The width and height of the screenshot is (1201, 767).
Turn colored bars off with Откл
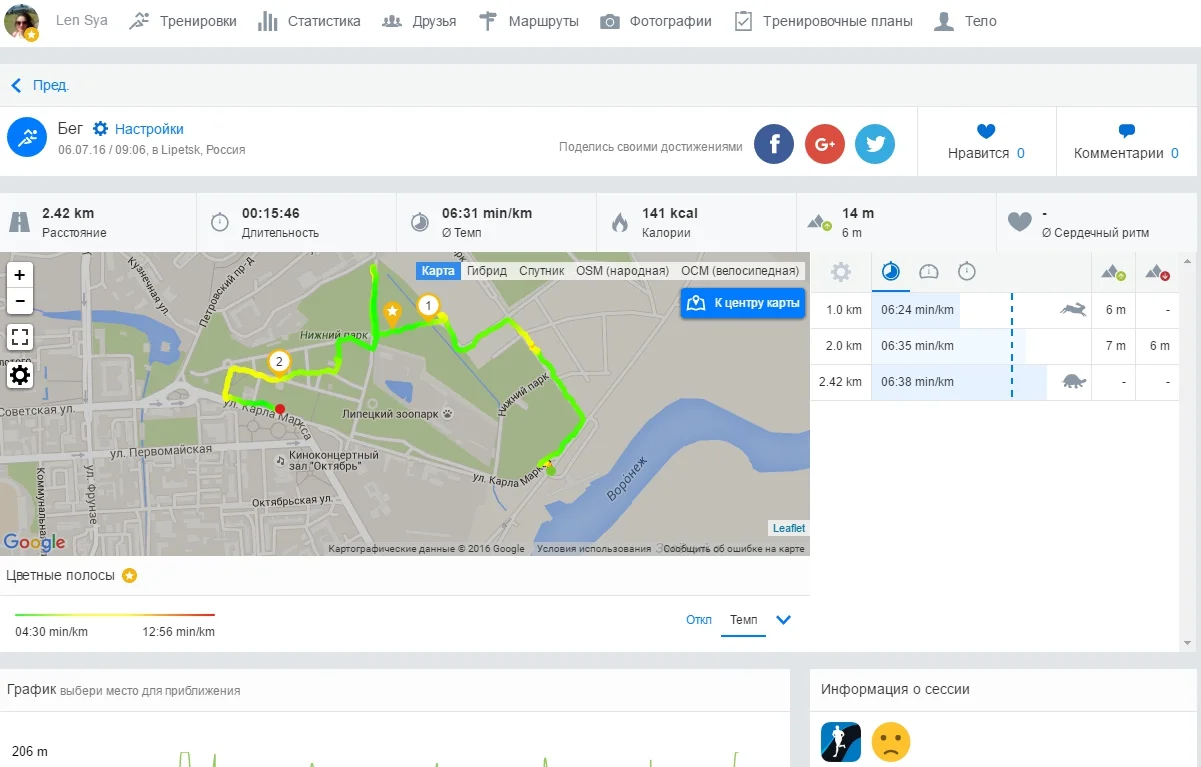click(x=699, y=620)
